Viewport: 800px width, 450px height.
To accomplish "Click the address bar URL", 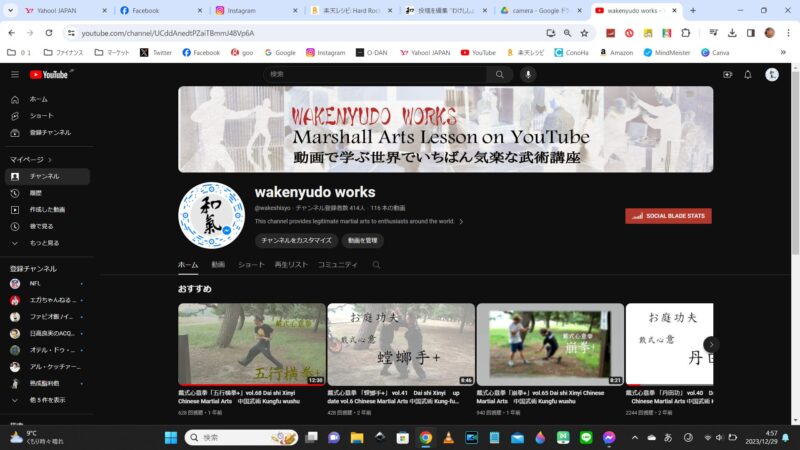I will 168,33.
